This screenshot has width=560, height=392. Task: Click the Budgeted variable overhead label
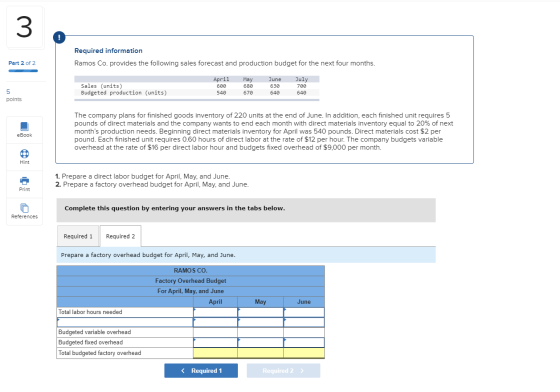95,332
